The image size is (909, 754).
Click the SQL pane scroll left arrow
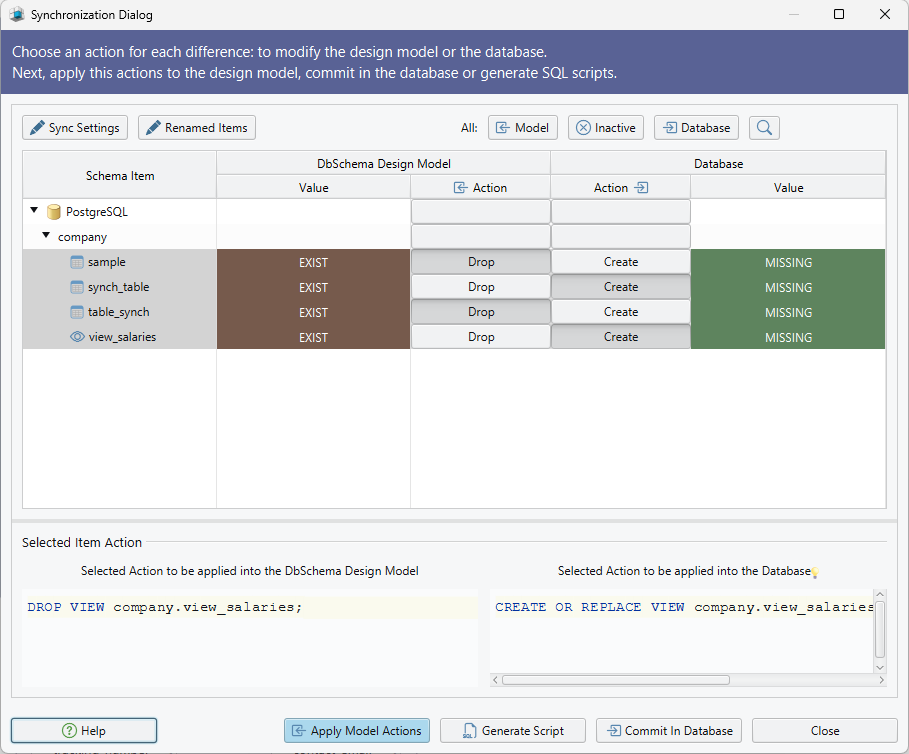[495, 680]
